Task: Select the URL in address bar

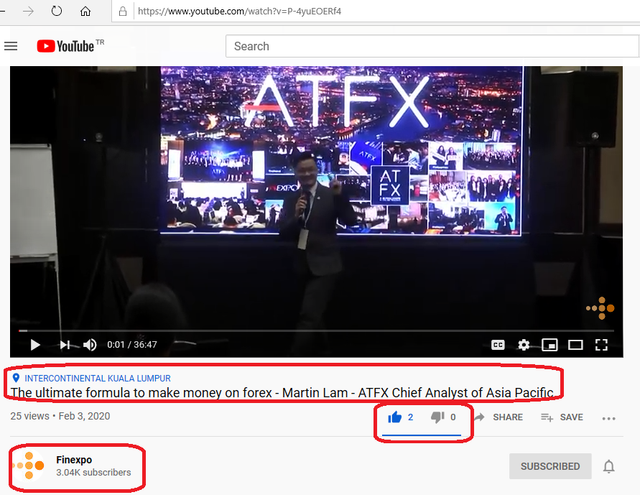Action: coord(239,11)
